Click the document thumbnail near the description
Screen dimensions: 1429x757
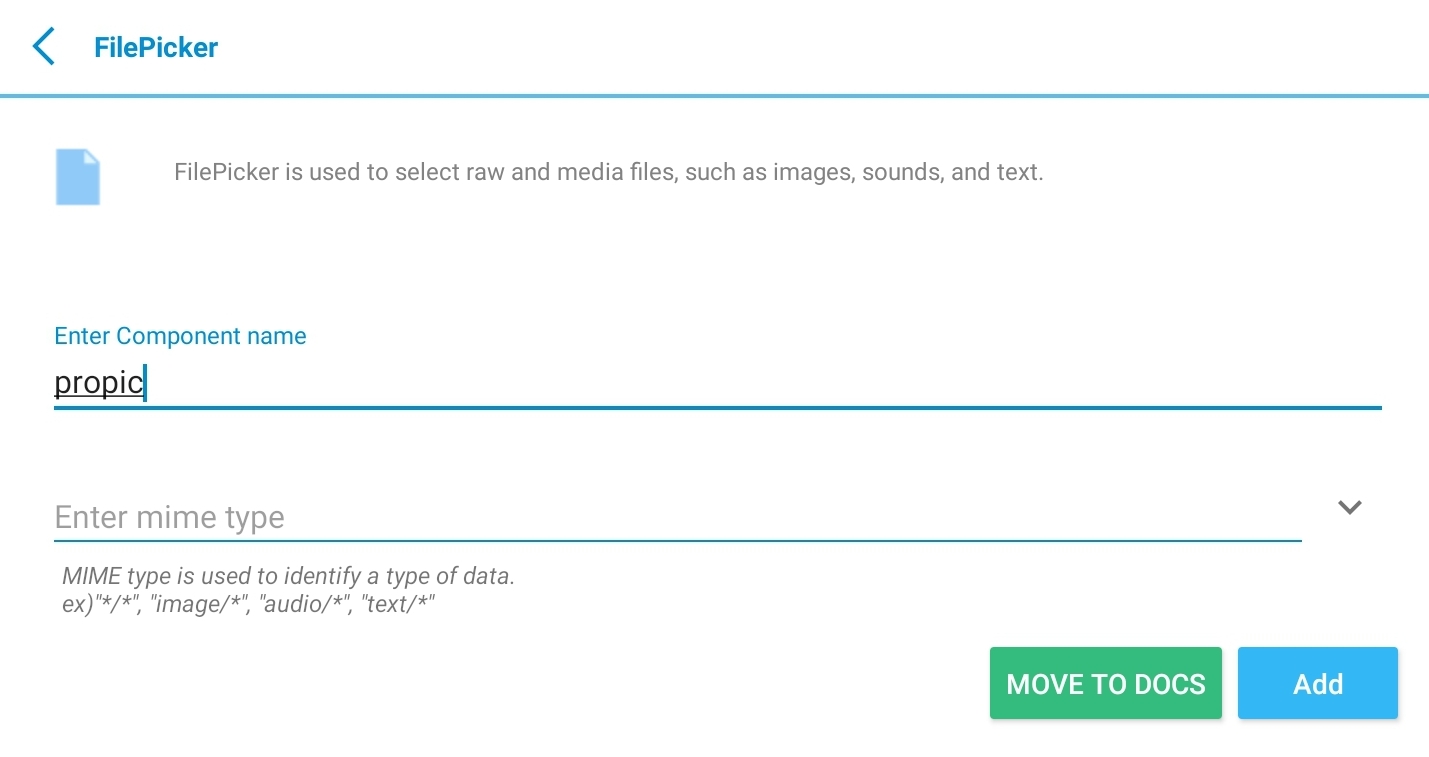point(77,176)
